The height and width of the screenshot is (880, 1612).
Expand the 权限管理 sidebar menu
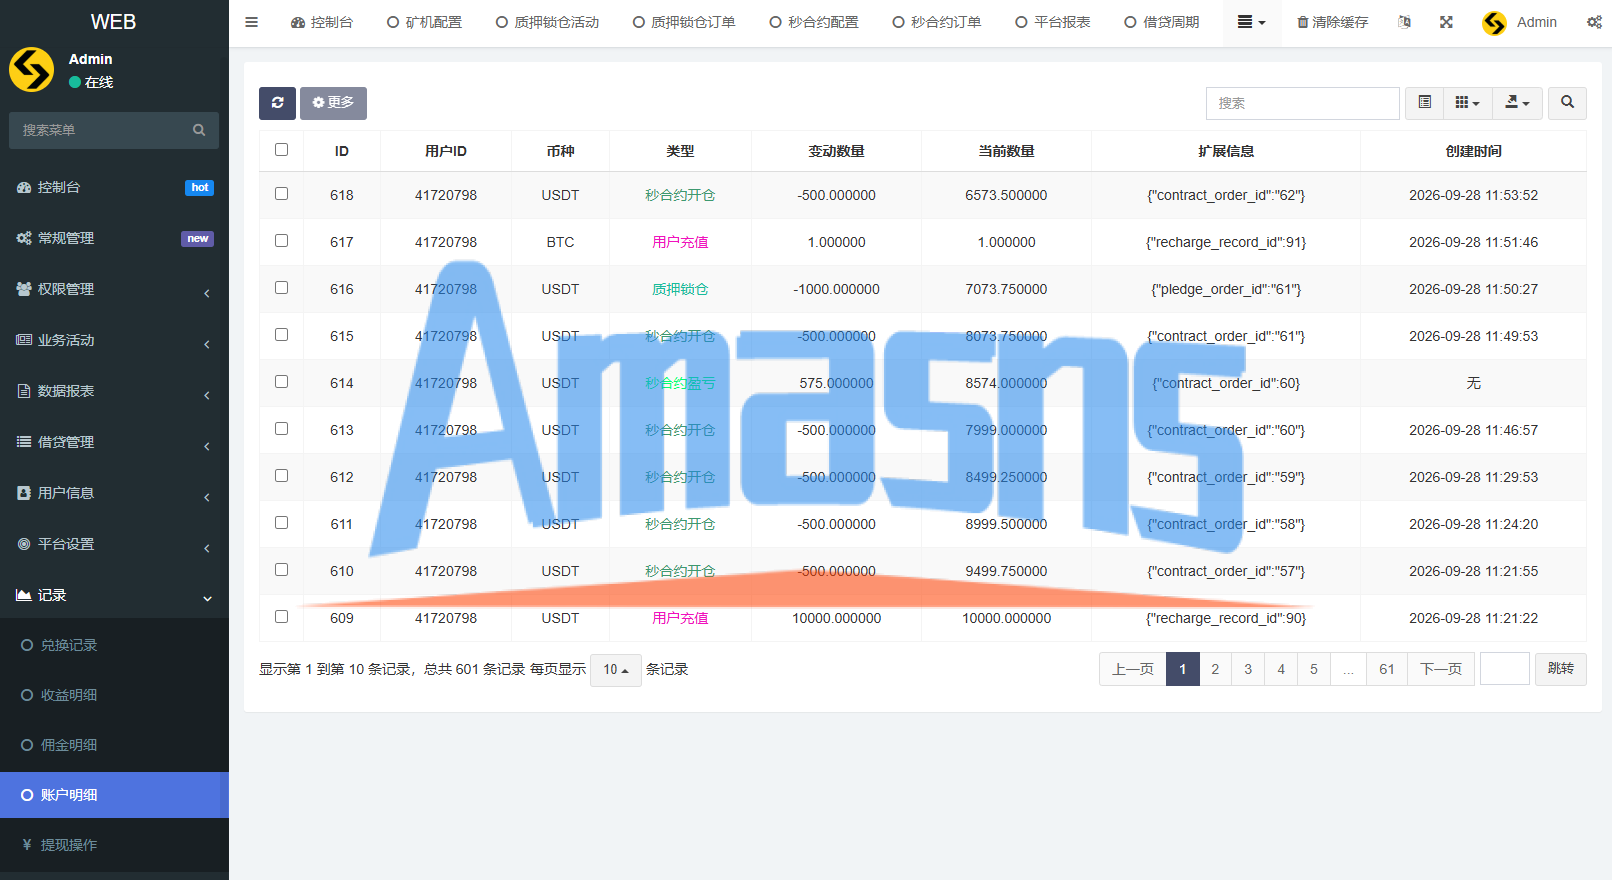pyautogui.click(x=115, y=289)
